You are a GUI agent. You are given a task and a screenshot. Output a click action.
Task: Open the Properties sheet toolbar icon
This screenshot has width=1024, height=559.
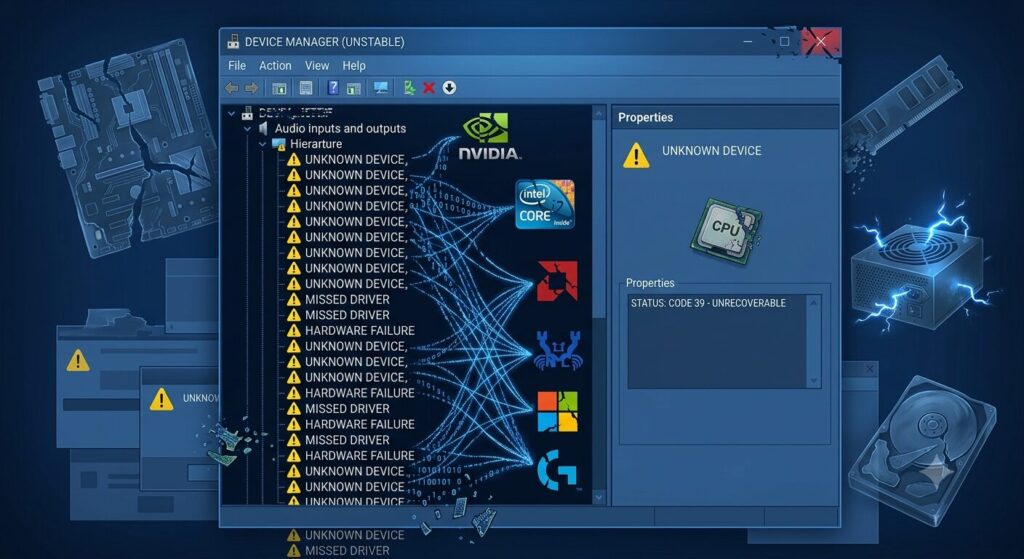coord(305,88)
